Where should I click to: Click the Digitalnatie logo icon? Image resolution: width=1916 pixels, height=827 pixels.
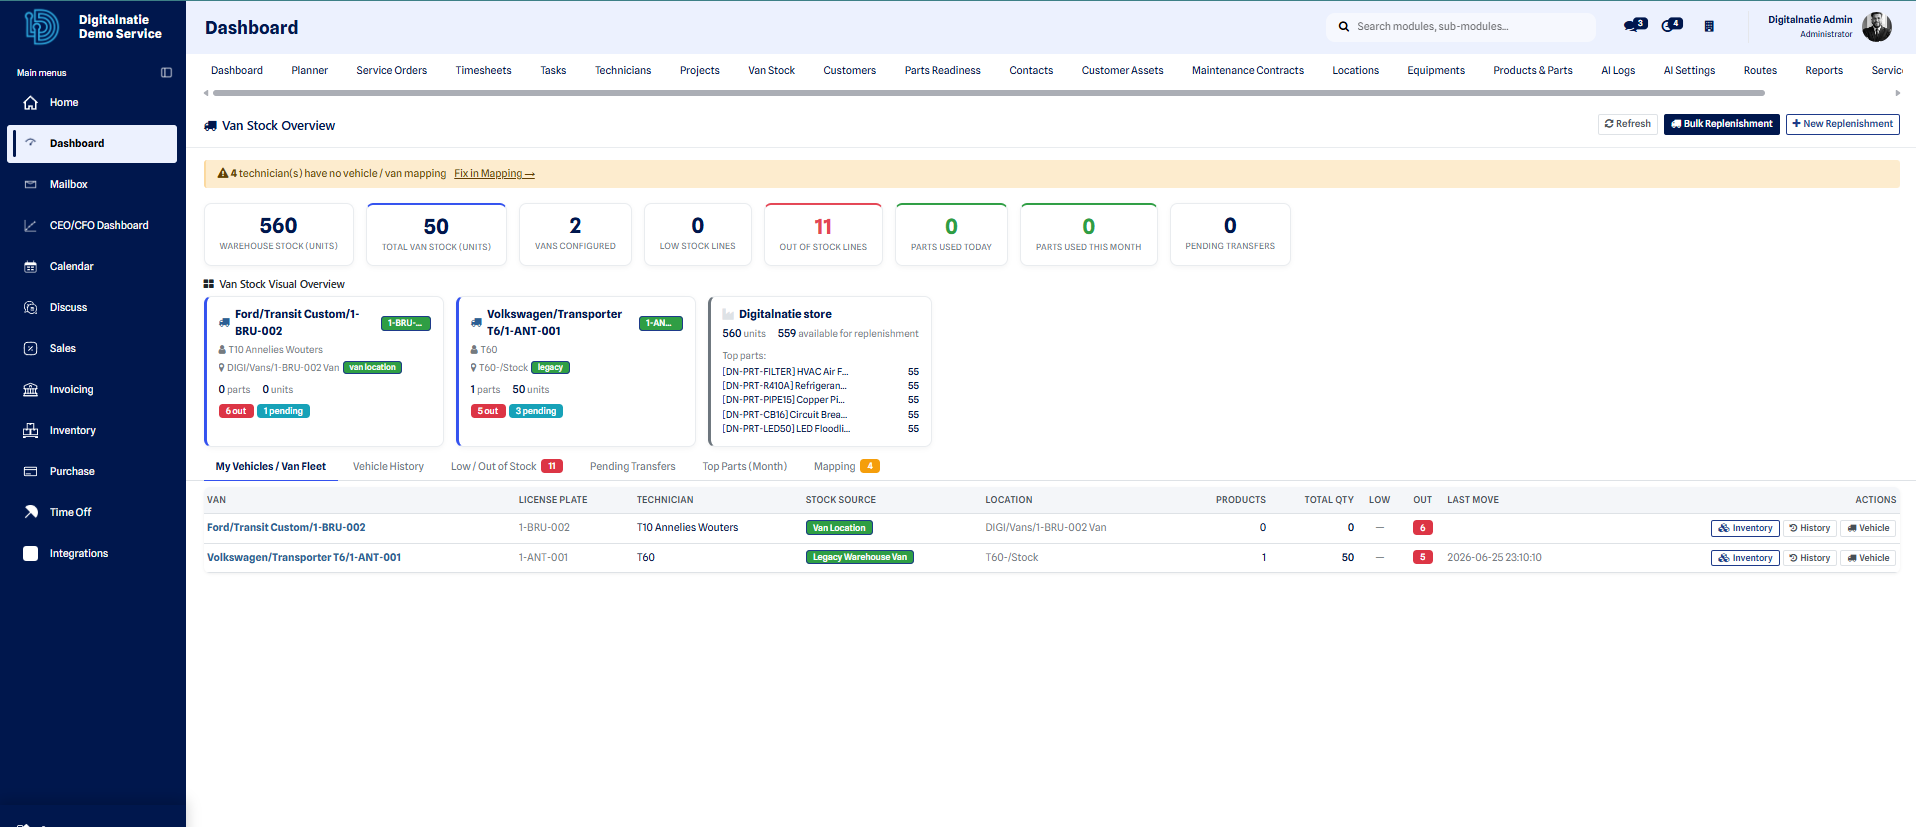(x=41, y=26)
